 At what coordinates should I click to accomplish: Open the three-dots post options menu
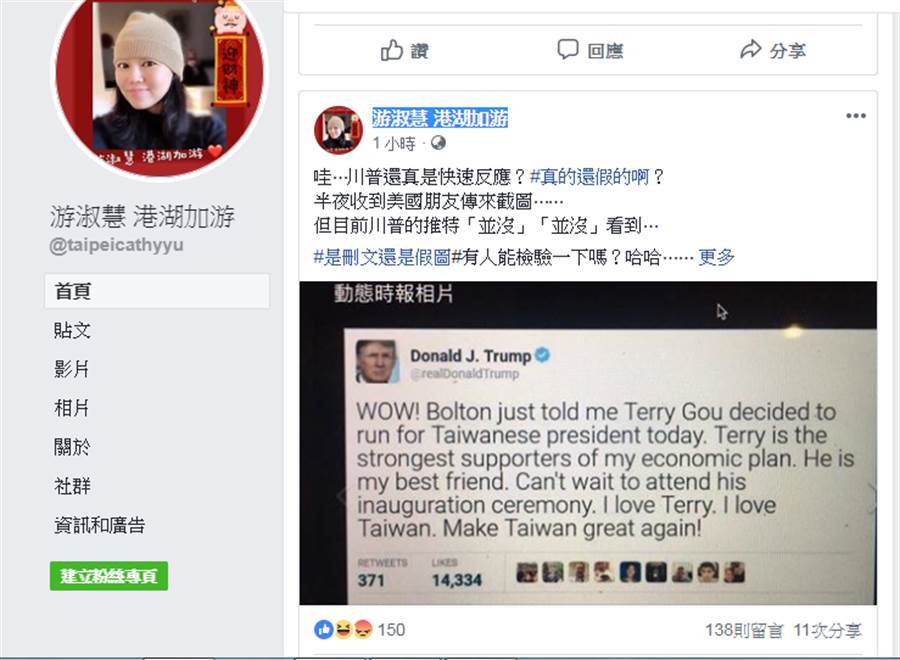coord(855,116)
